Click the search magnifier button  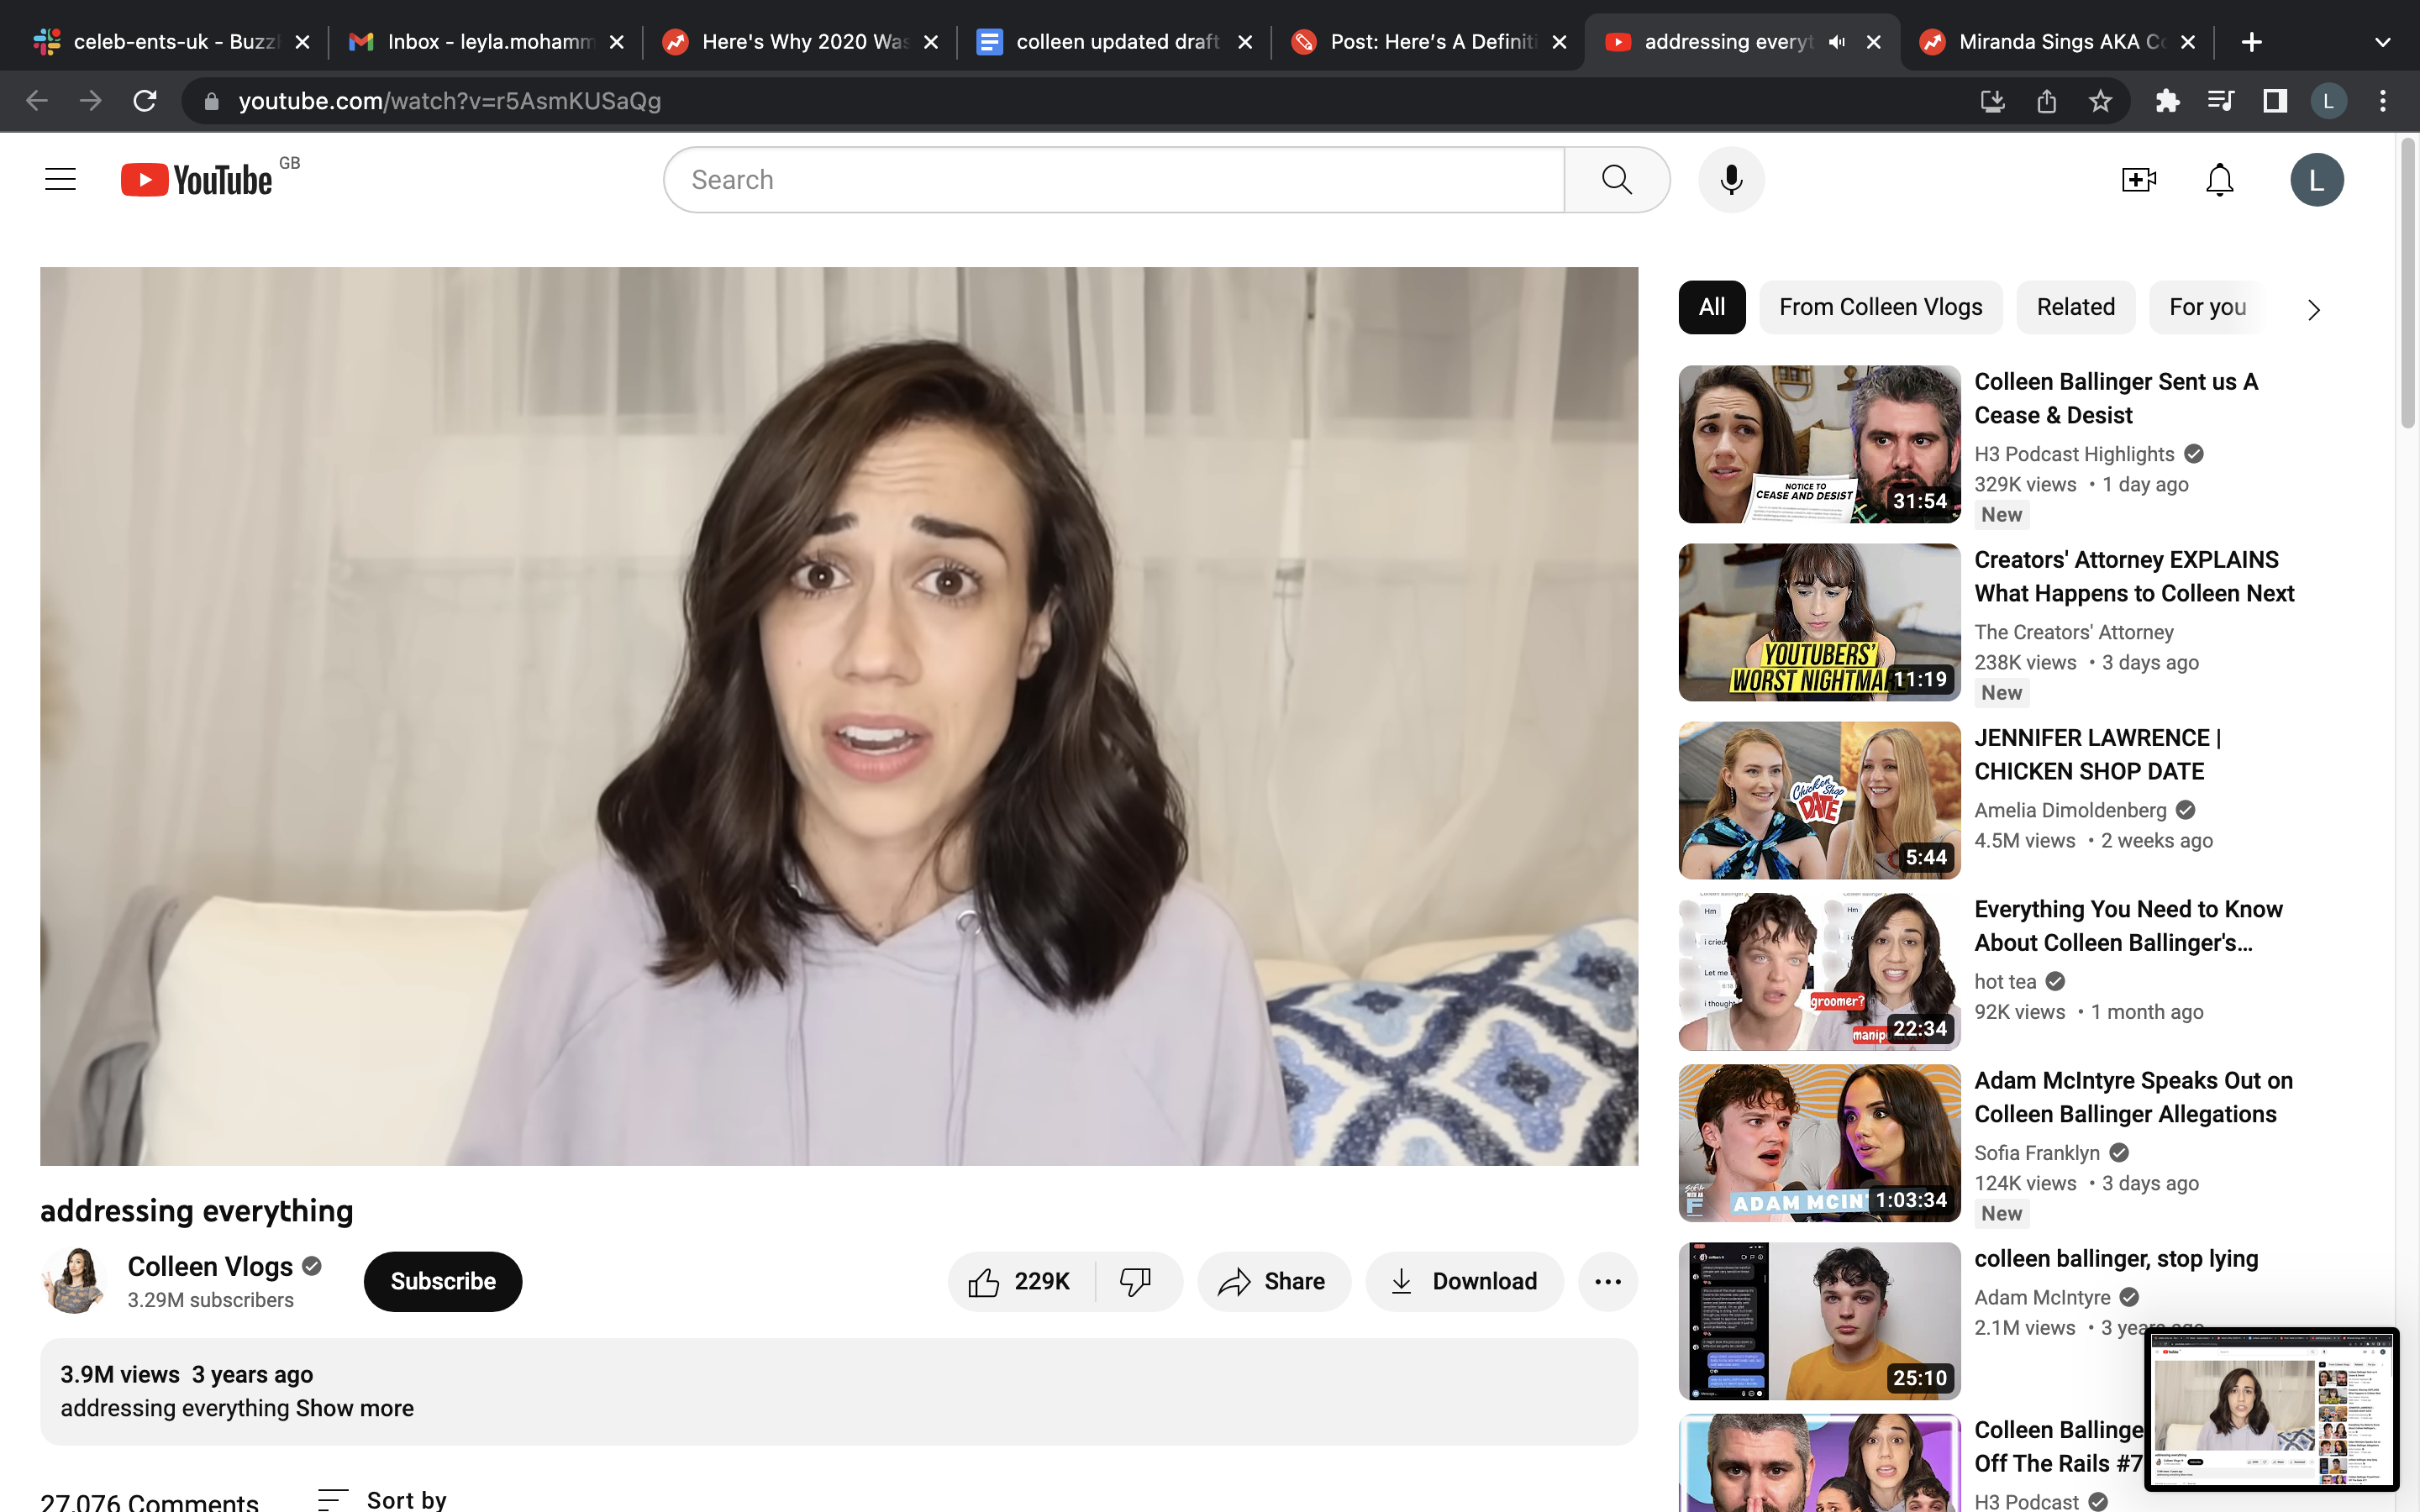1616,180
